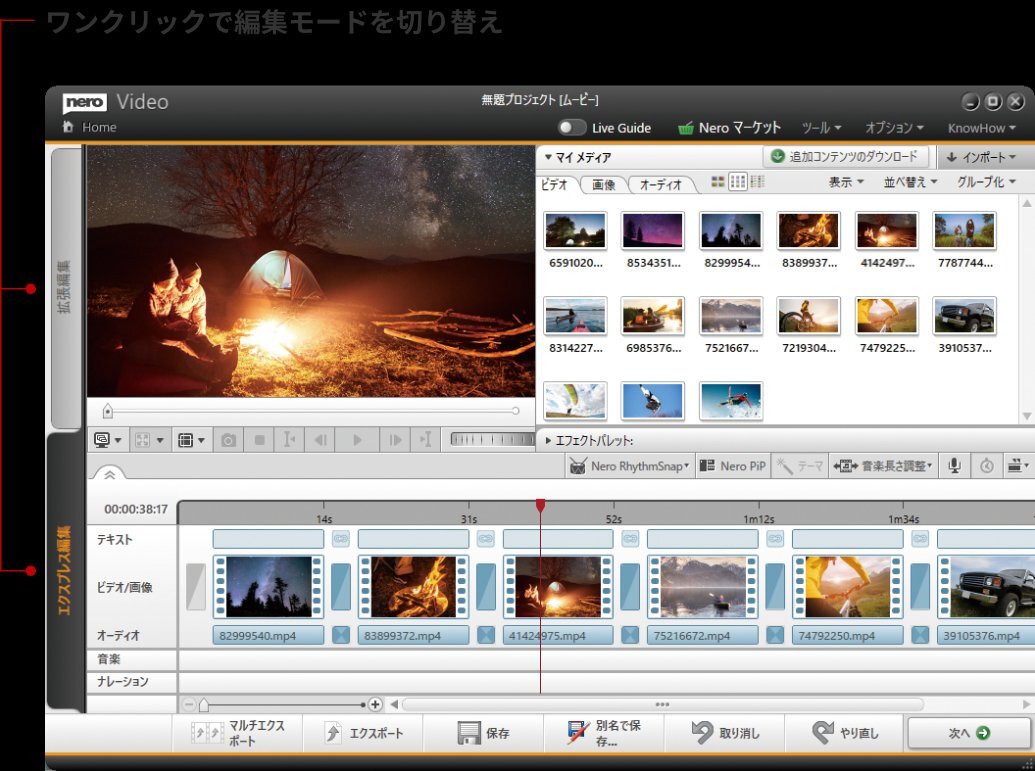Click the Home icon in header
This screenshot has width=1035, height=771.
(x=68, y=128)
